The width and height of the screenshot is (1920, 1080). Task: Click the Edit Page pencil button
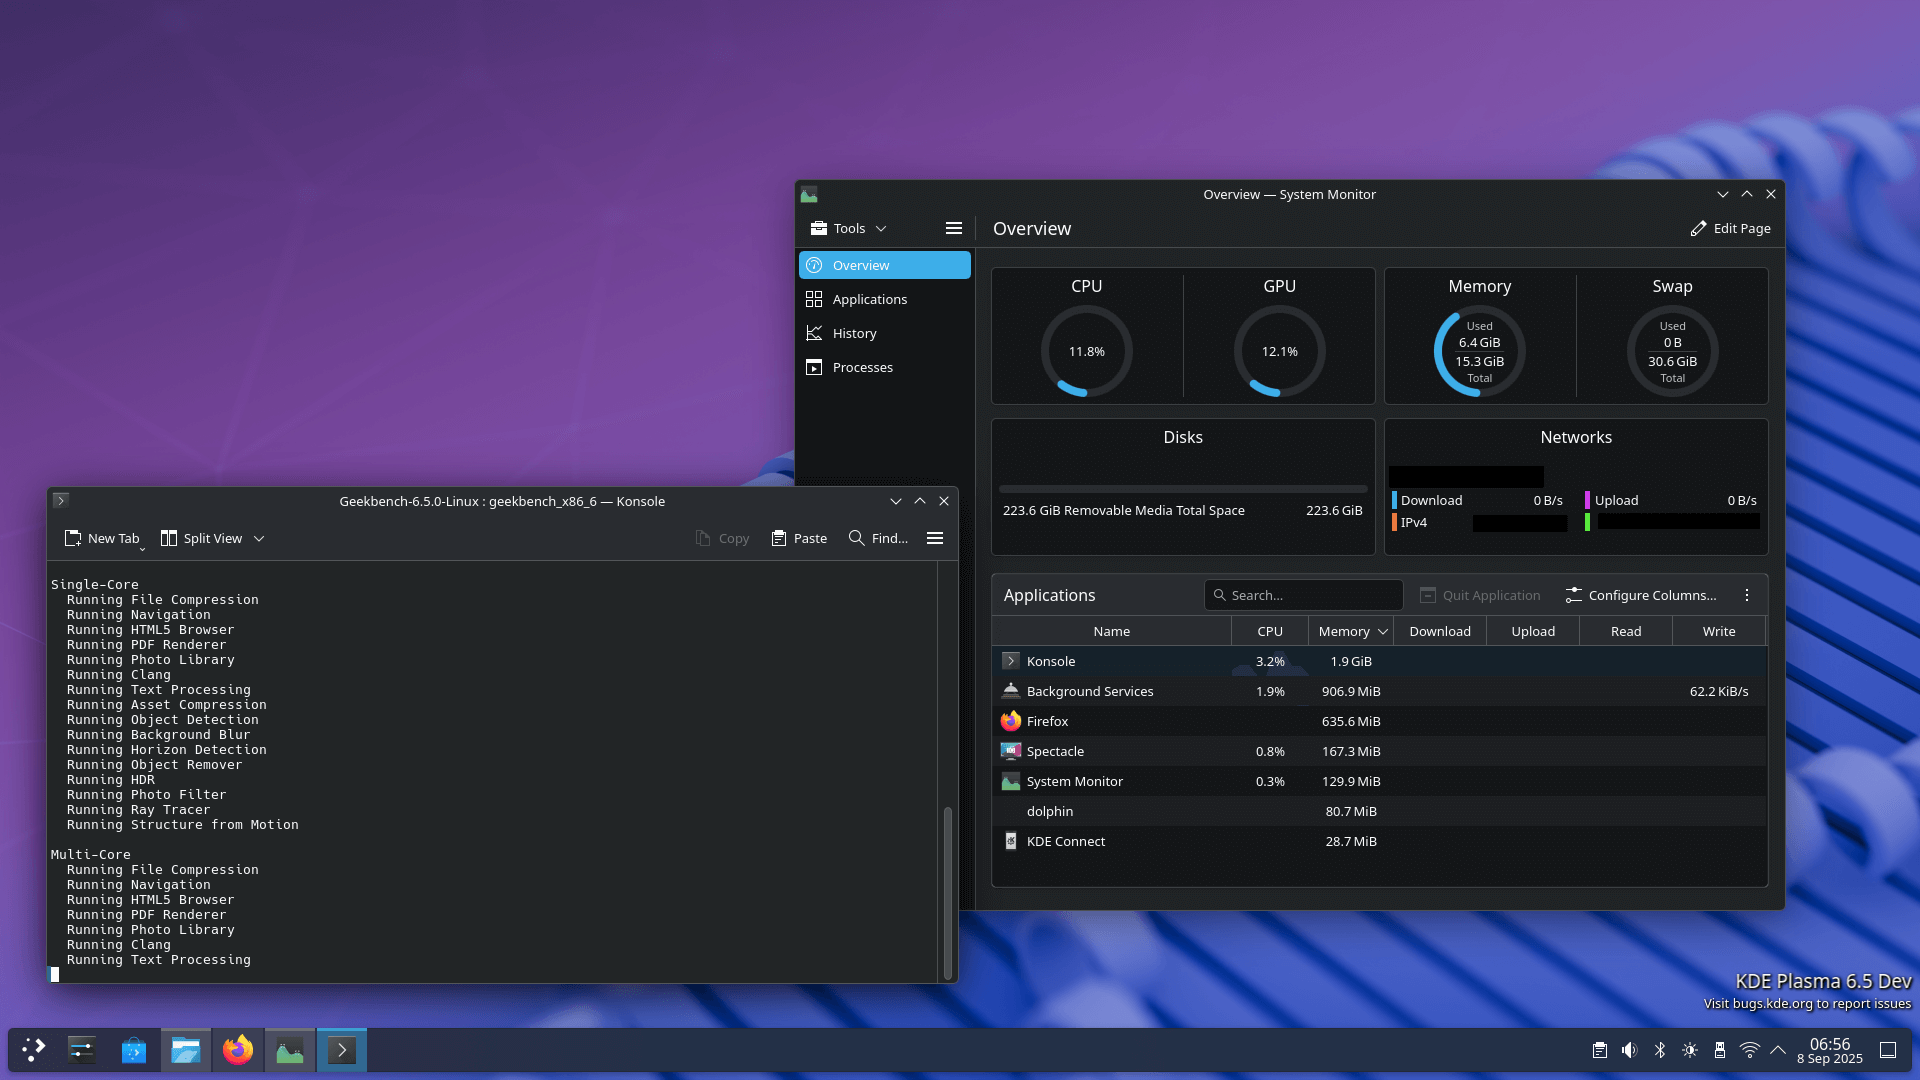pyautogui.click(x=1730, y=228)
